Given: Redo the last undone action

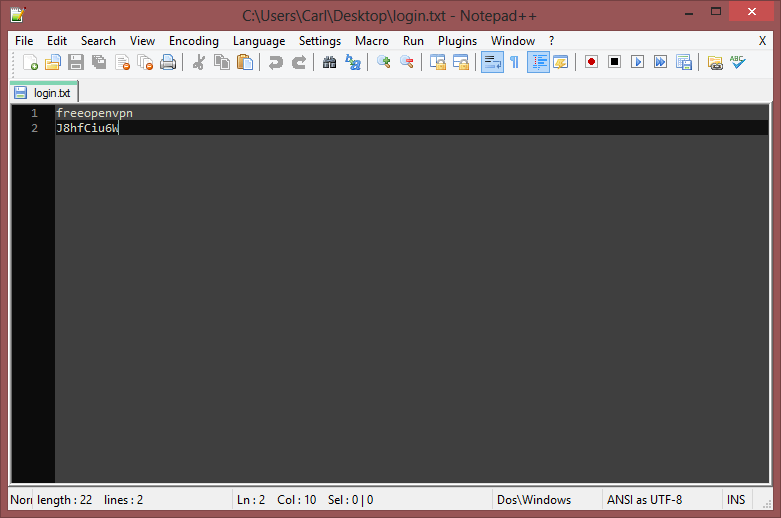Looking at the screenshot, I should [x=298, y=62].
